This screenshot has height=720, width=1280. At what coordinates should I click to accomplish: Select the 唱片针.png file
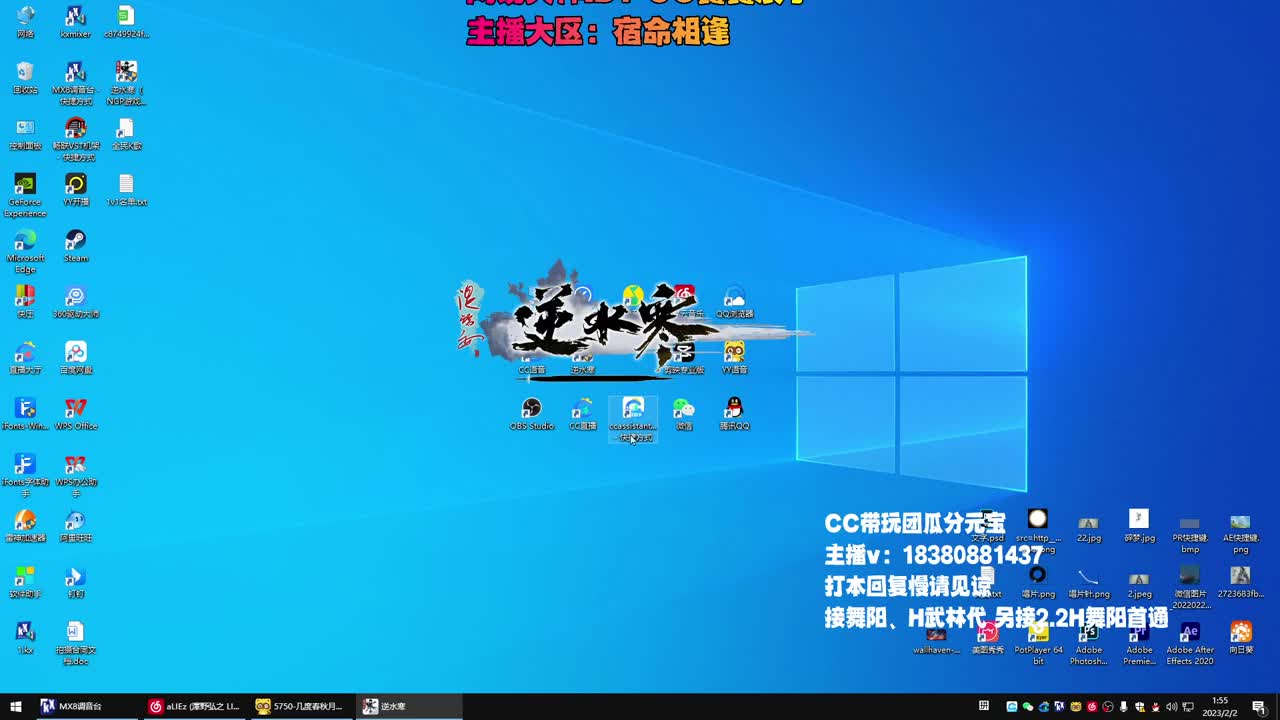point(1088,581)
